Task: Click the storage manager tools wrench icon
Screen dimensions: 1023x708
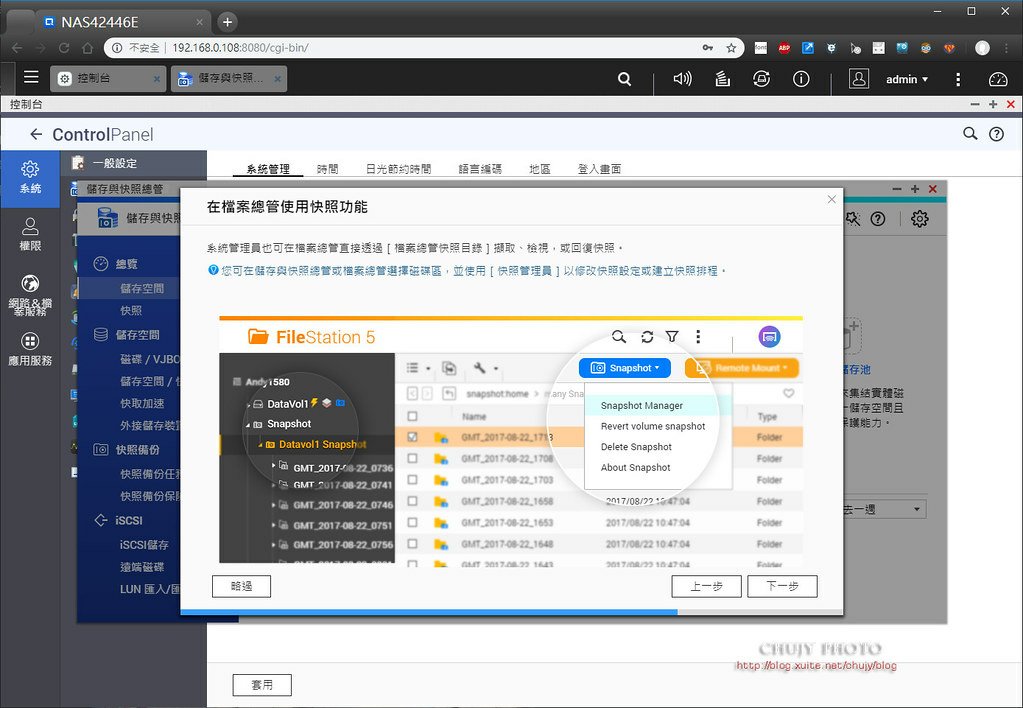Action: tap(852, 219)
